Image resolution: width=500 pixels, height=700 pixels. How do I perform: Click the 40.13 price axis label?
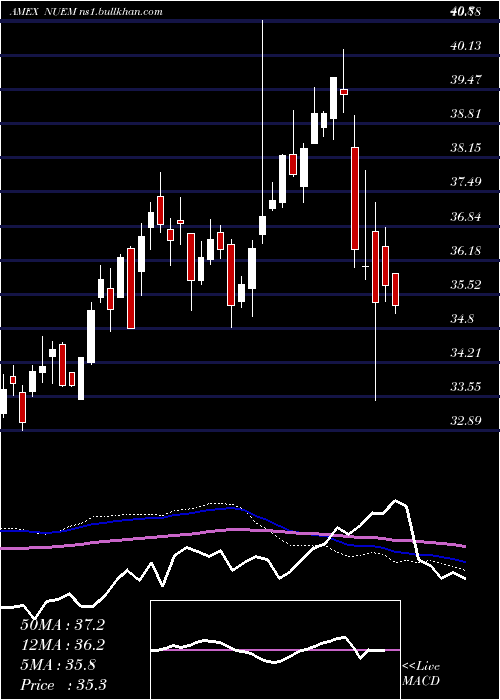click(466, 46)
